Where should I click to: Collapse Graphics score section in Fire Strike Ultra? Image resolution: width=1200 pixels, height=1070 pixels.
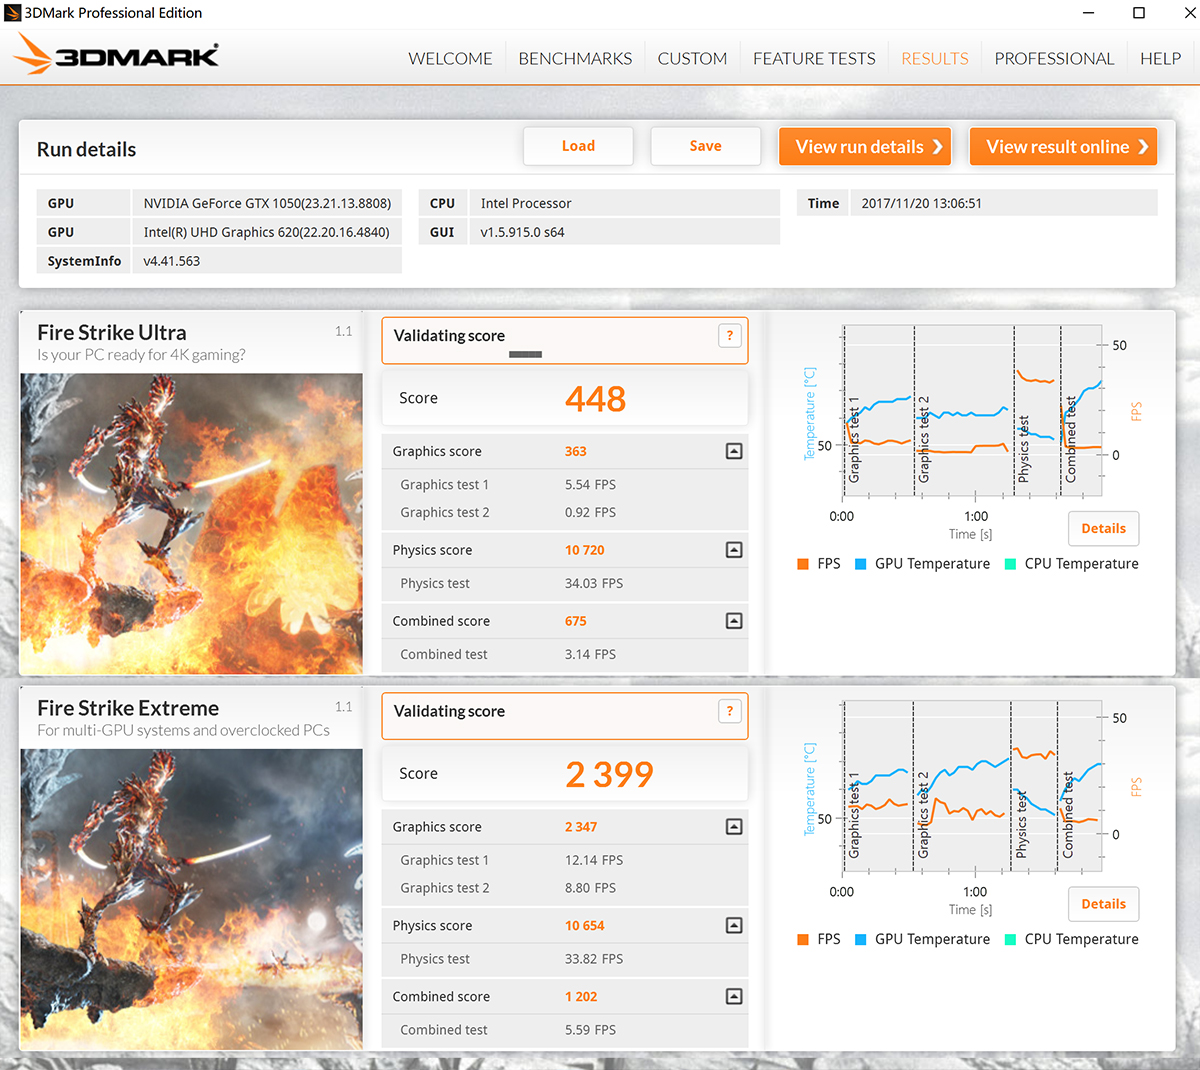(734, 451)
